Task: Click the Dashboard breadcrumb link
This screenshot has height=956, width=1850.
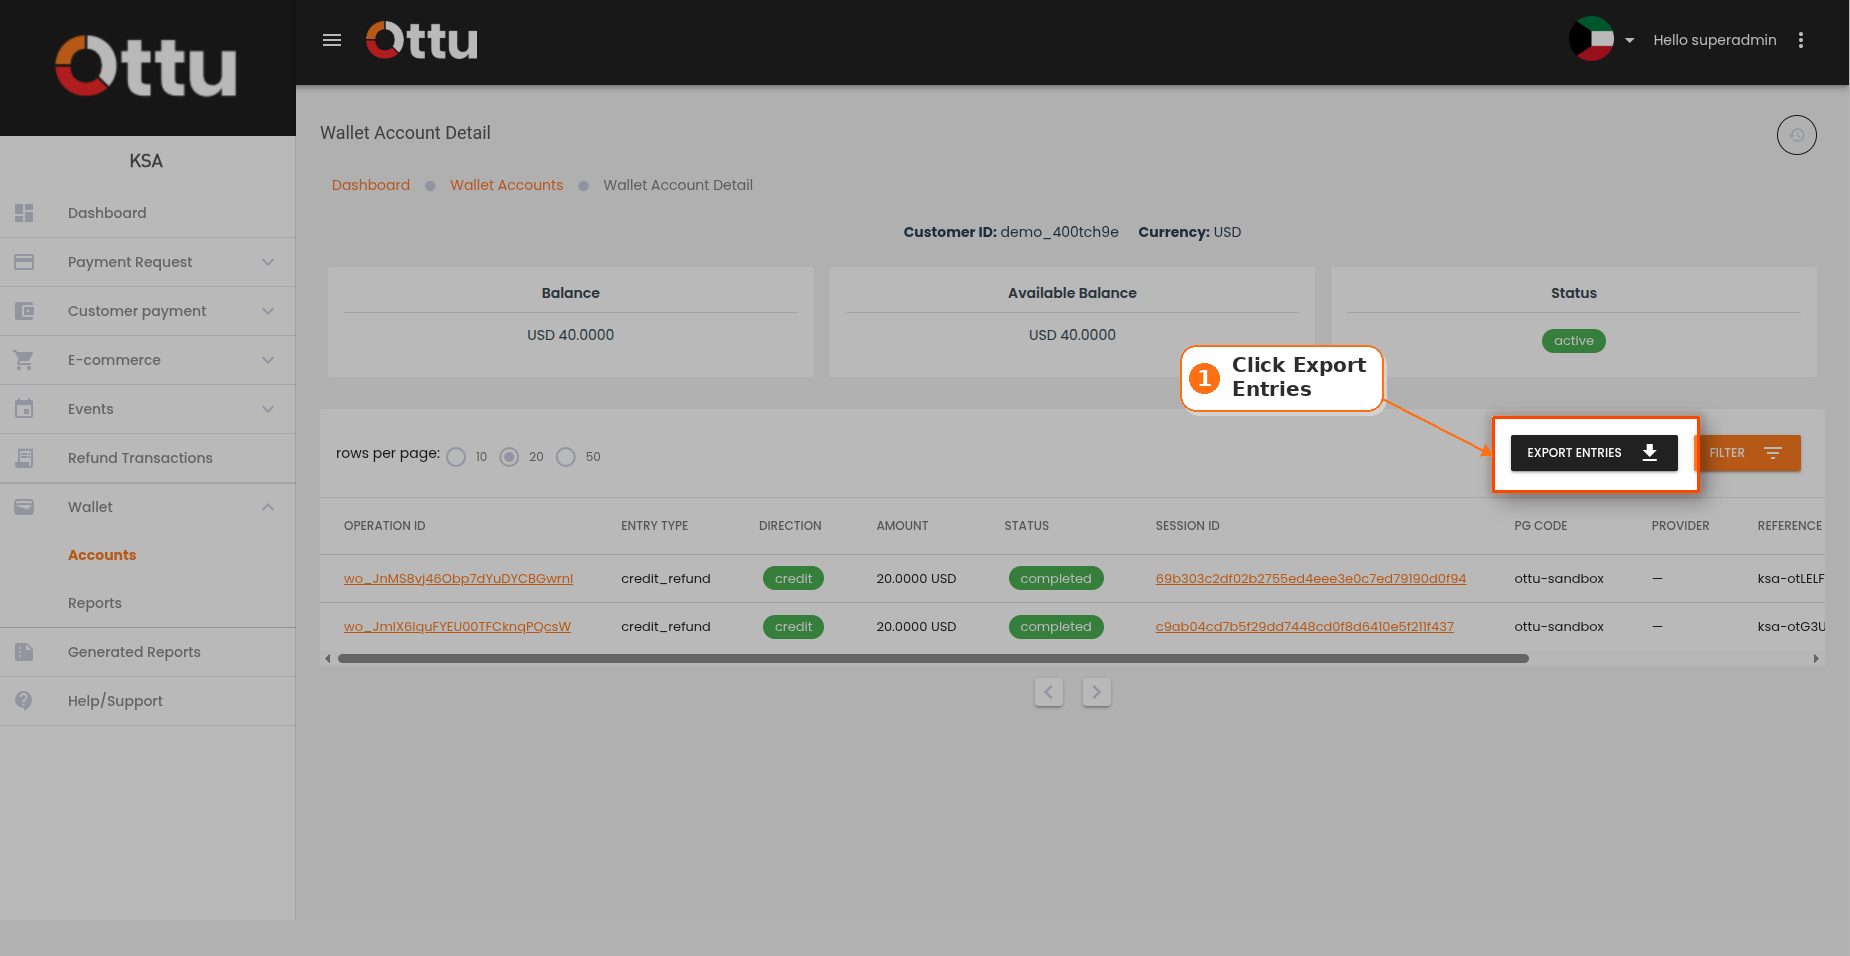Action: pos(371,185)
